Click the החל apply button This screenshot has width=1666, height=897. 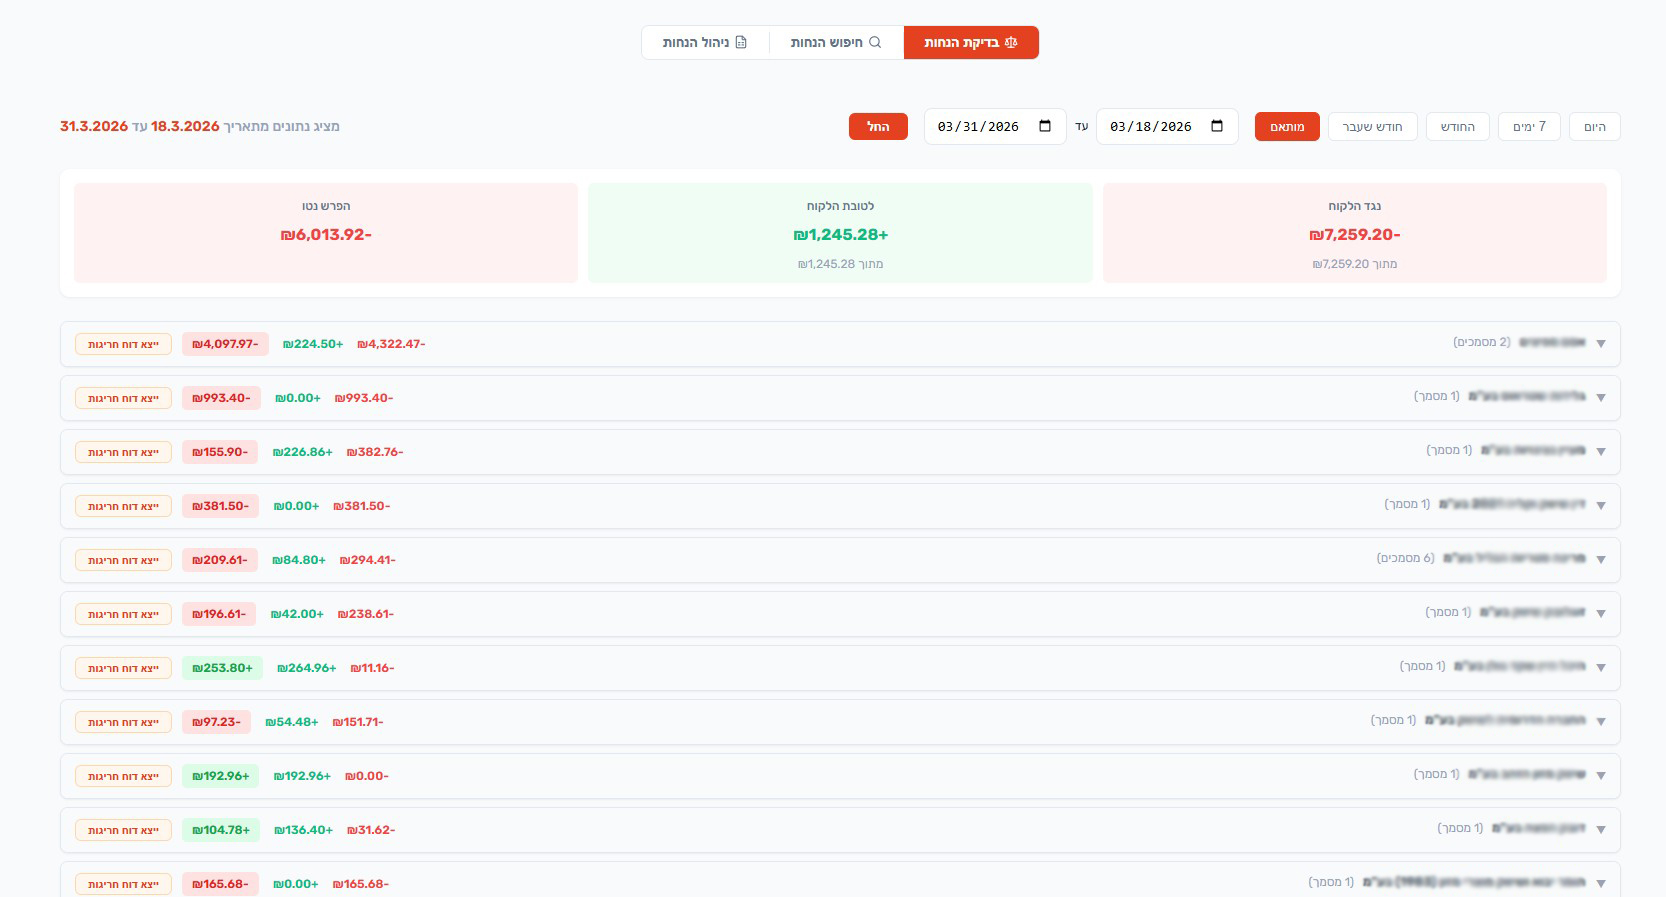pyautogui.click(x=878, y=127)
